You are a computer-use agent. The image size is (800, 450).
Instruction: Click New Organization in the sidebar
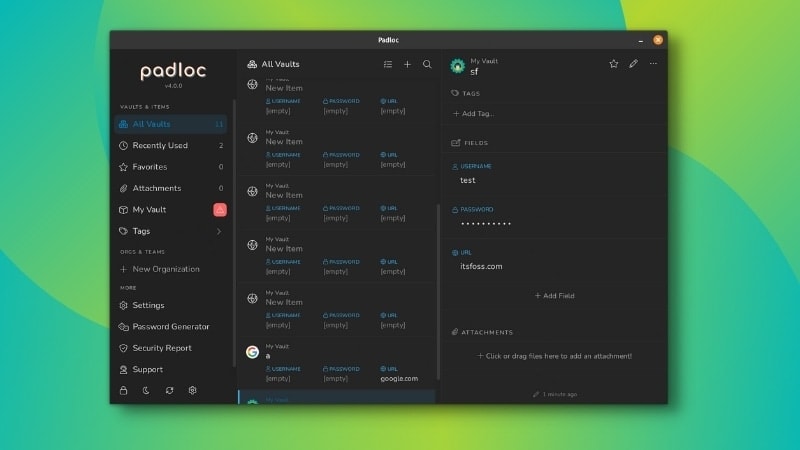coord(165,269)
